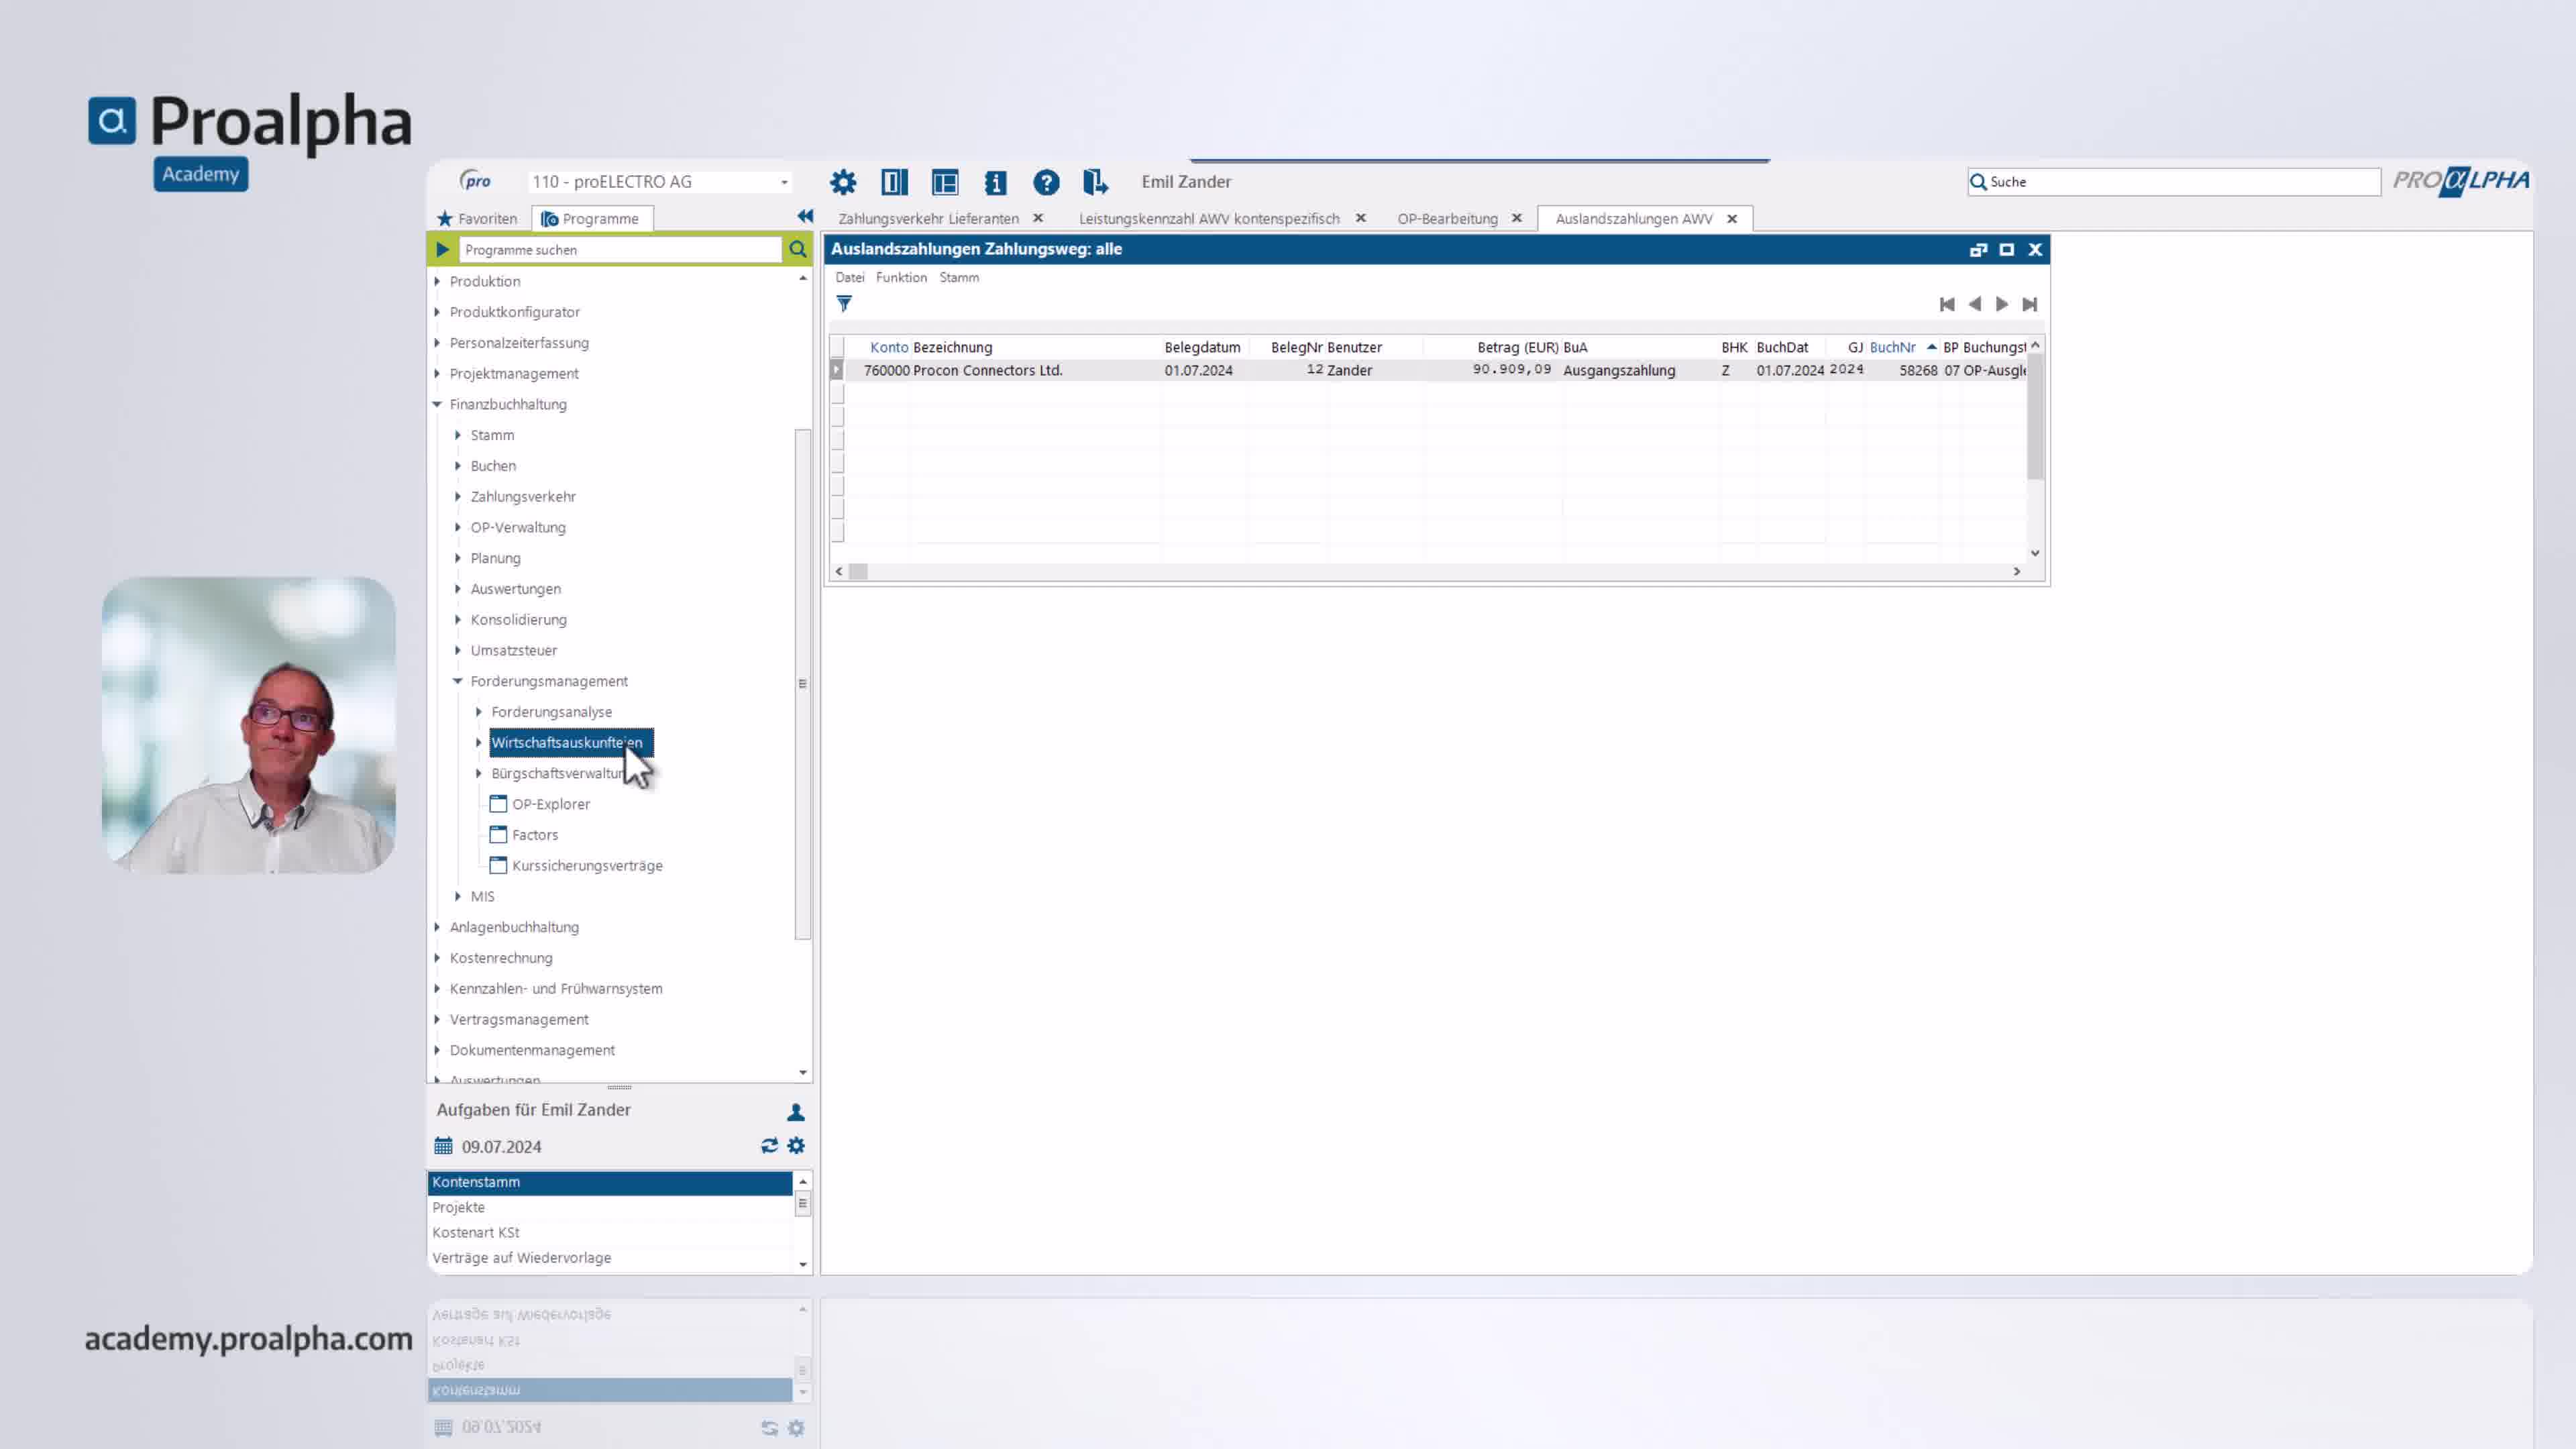Expand the Forderungsanalyse node
2576x1449 pixels.
(479, 712)
